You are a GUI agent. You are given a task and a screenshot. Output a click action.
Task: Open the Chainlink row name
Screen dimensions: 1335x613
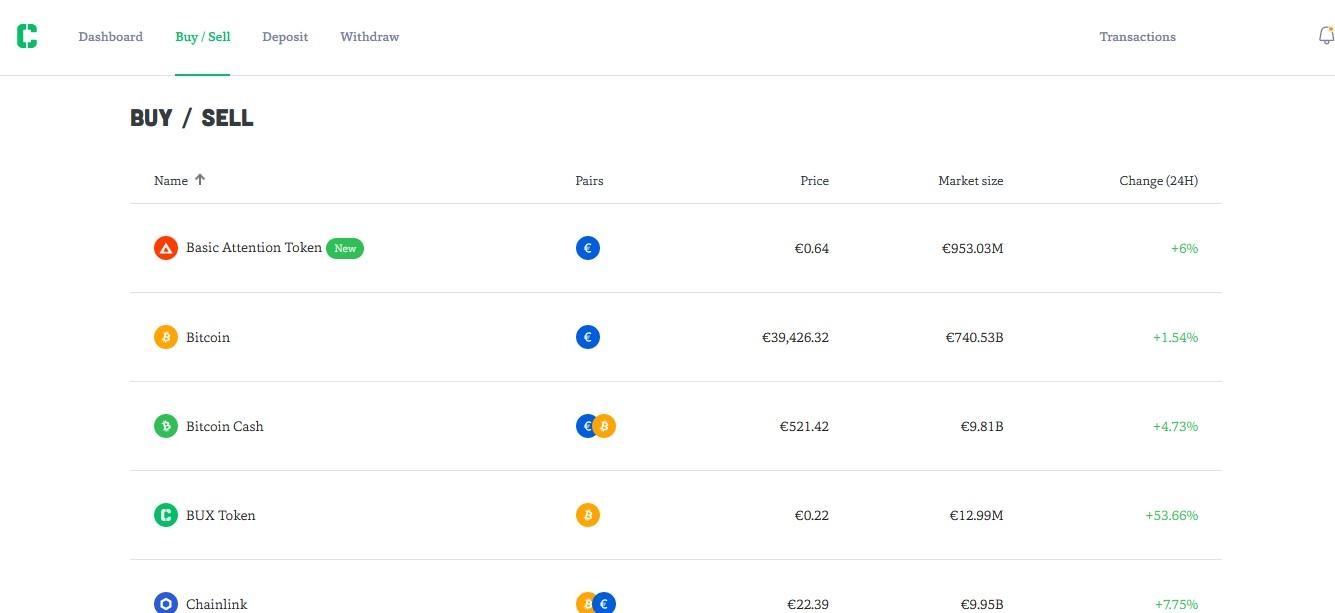(x=217, y=604)
